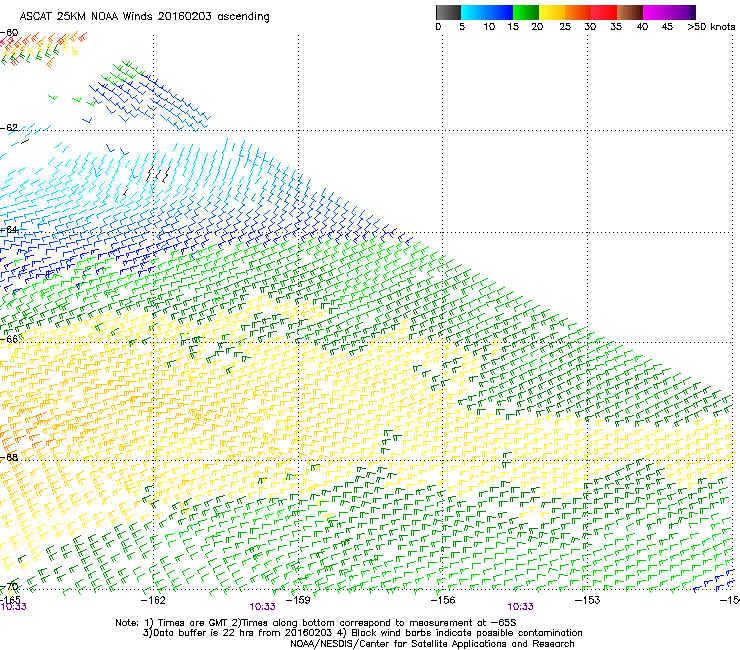Click the -62 latitude label
Image resolution: width=740 pixels, height=650 pixels.
9,128
